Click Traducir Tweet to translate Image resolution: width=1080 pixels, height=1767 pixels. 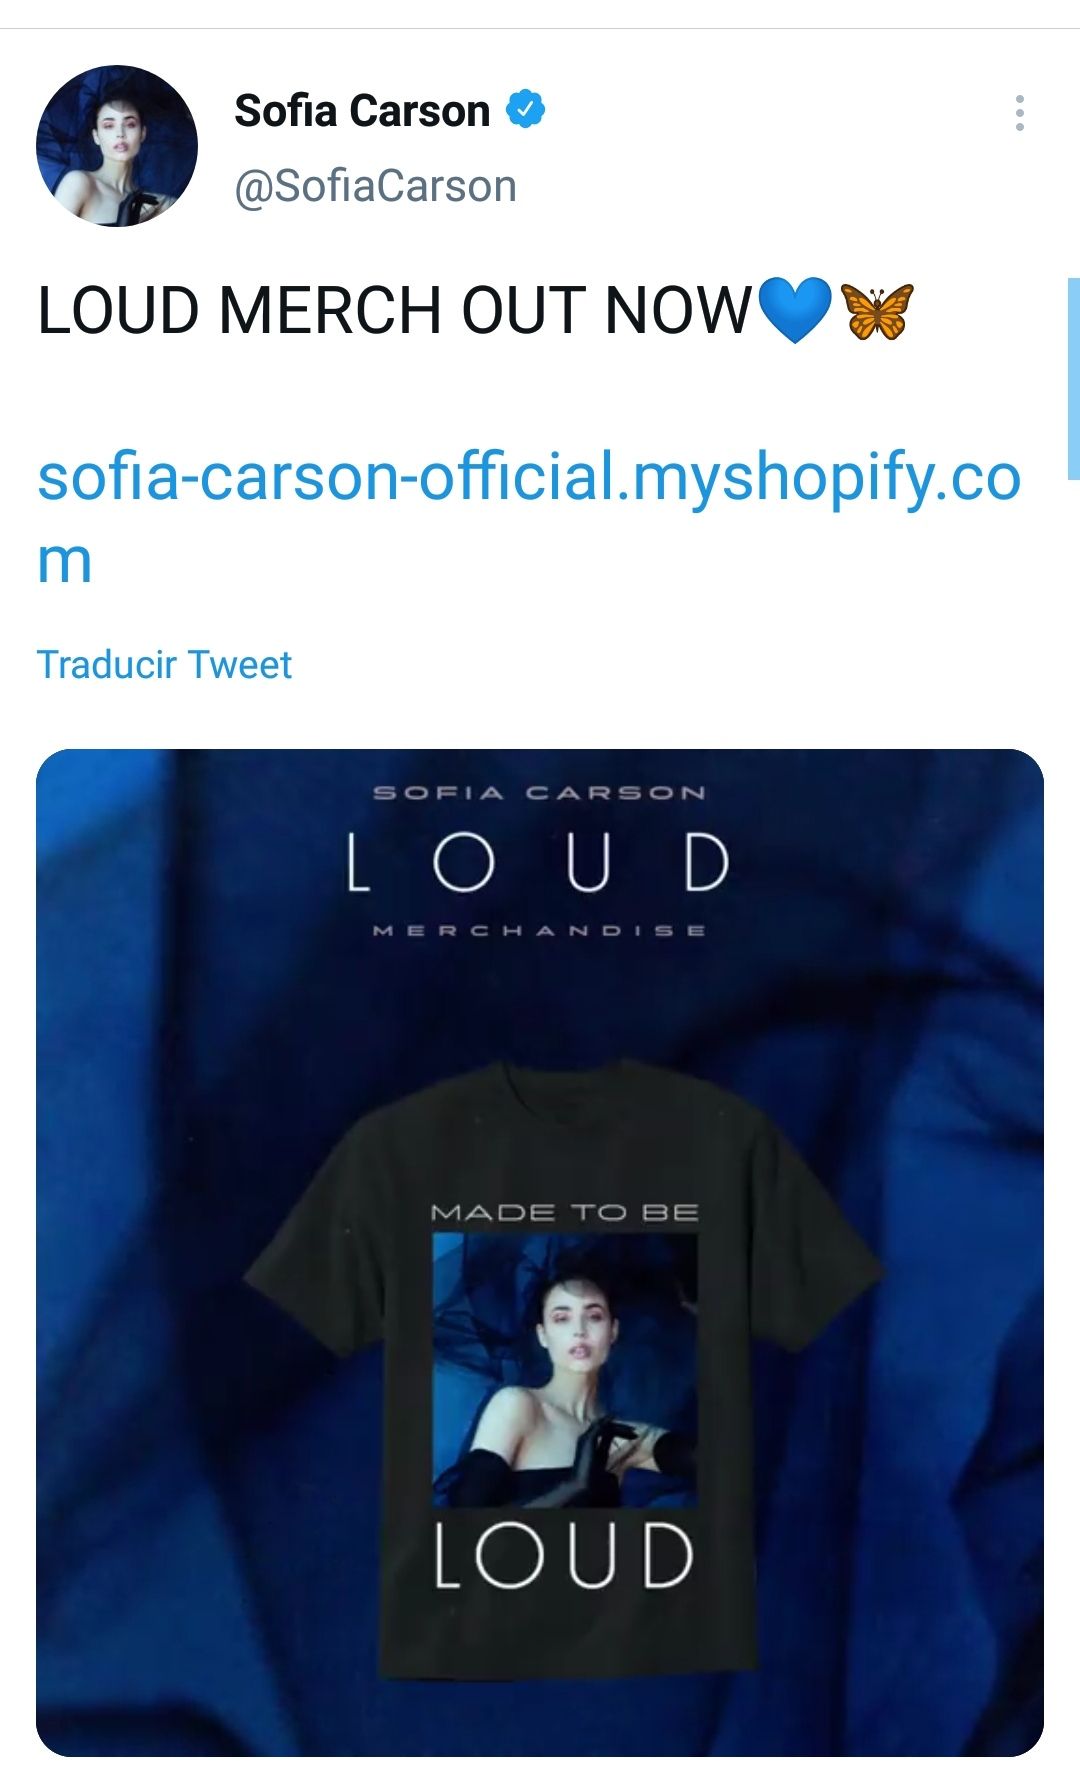click(164, 664)
